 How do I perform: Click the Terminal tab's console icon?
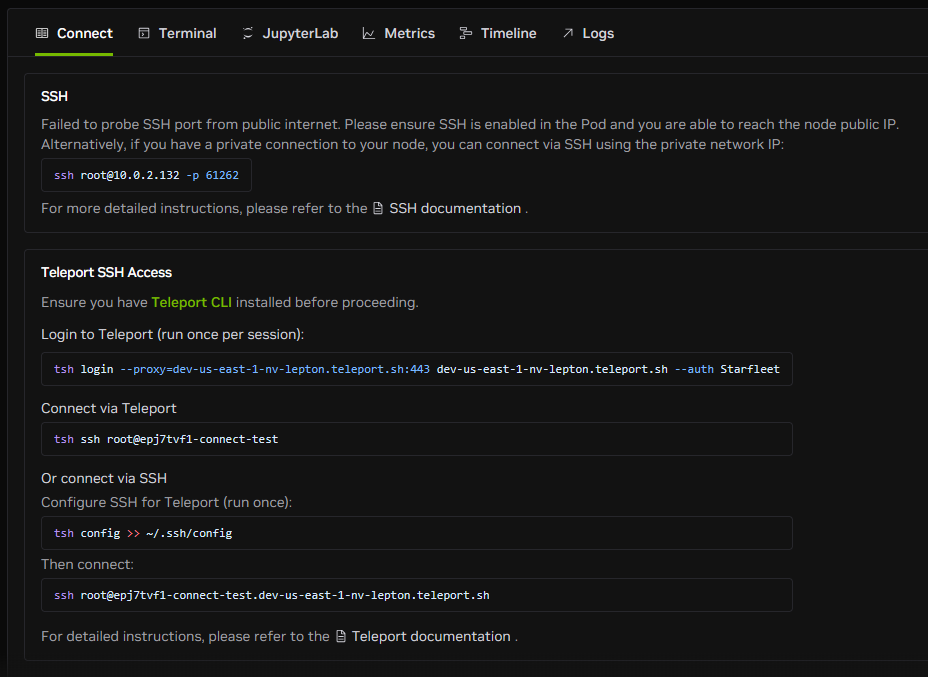144,33
